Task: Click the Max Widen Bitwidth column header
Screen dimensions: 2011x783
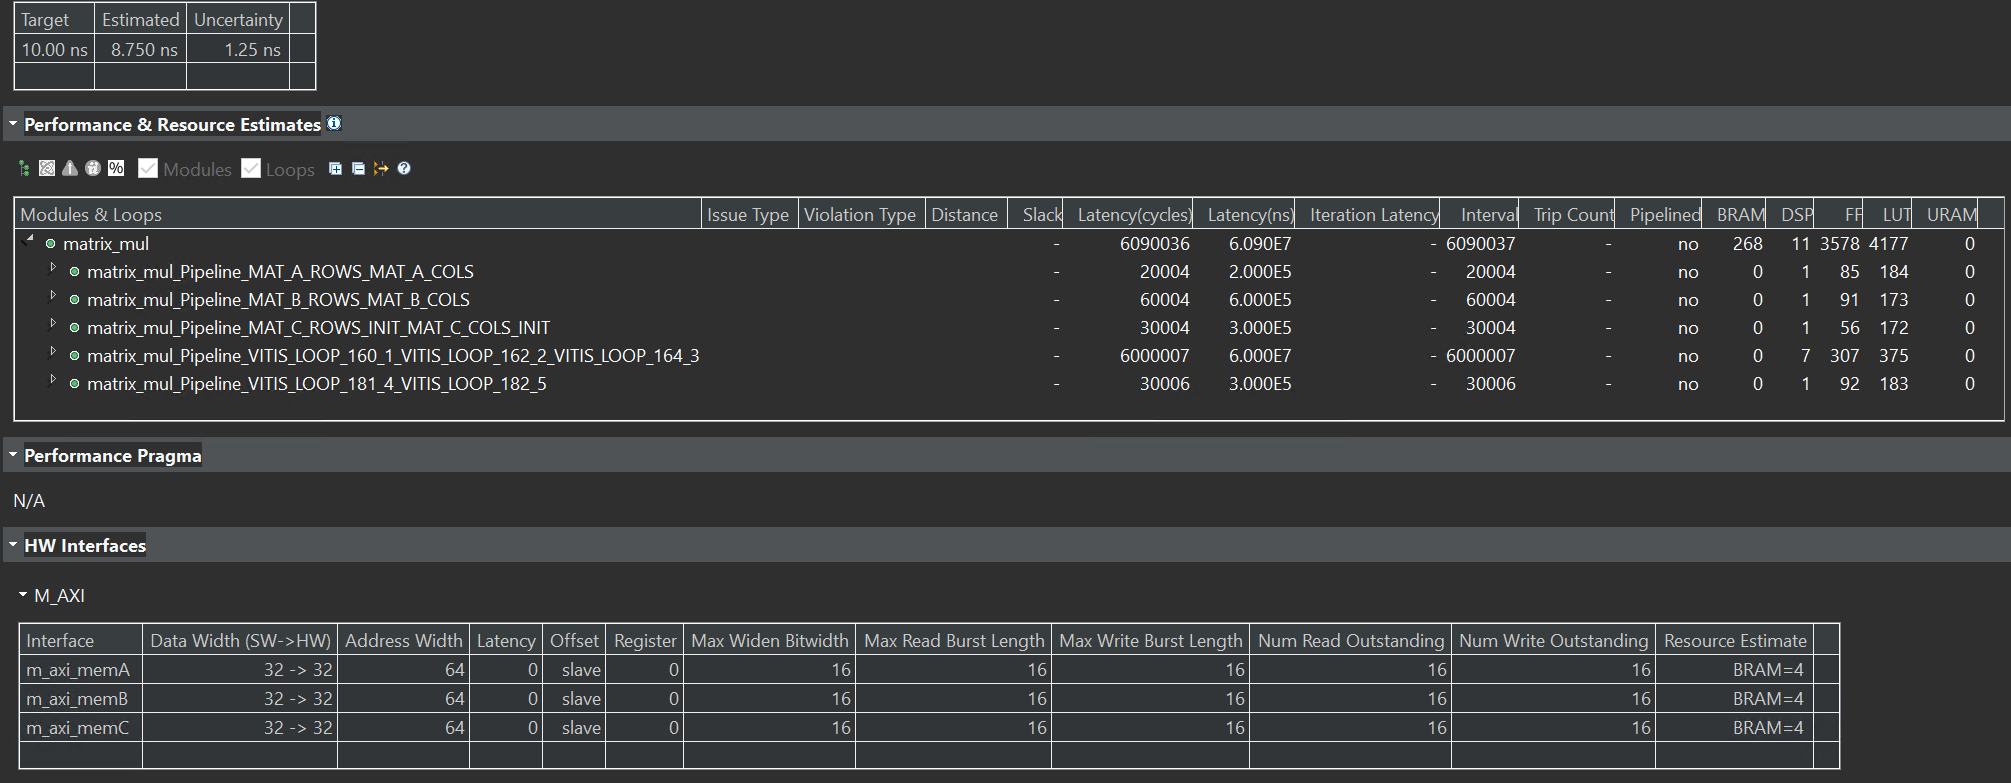Action: (770, 641)
